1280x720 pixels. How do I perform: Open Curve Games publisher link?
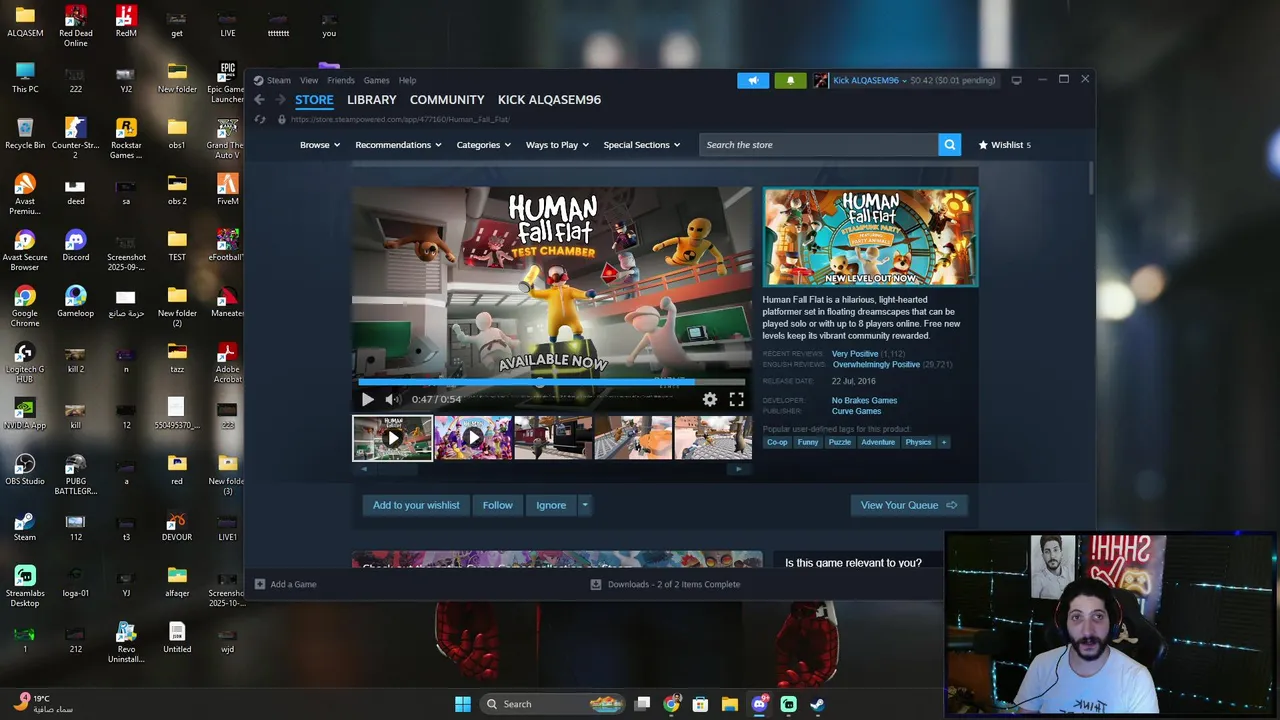[856, 411]
